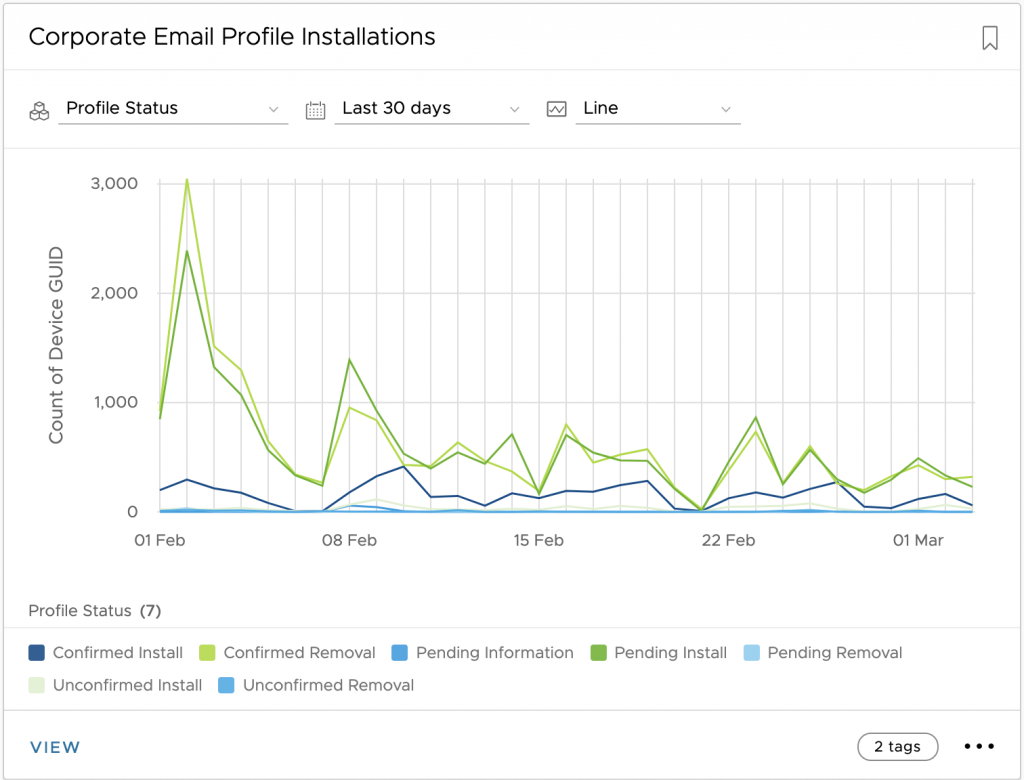Click the calendar date range icon
This screenshot has width=1024, height=780.
[316, 110]
